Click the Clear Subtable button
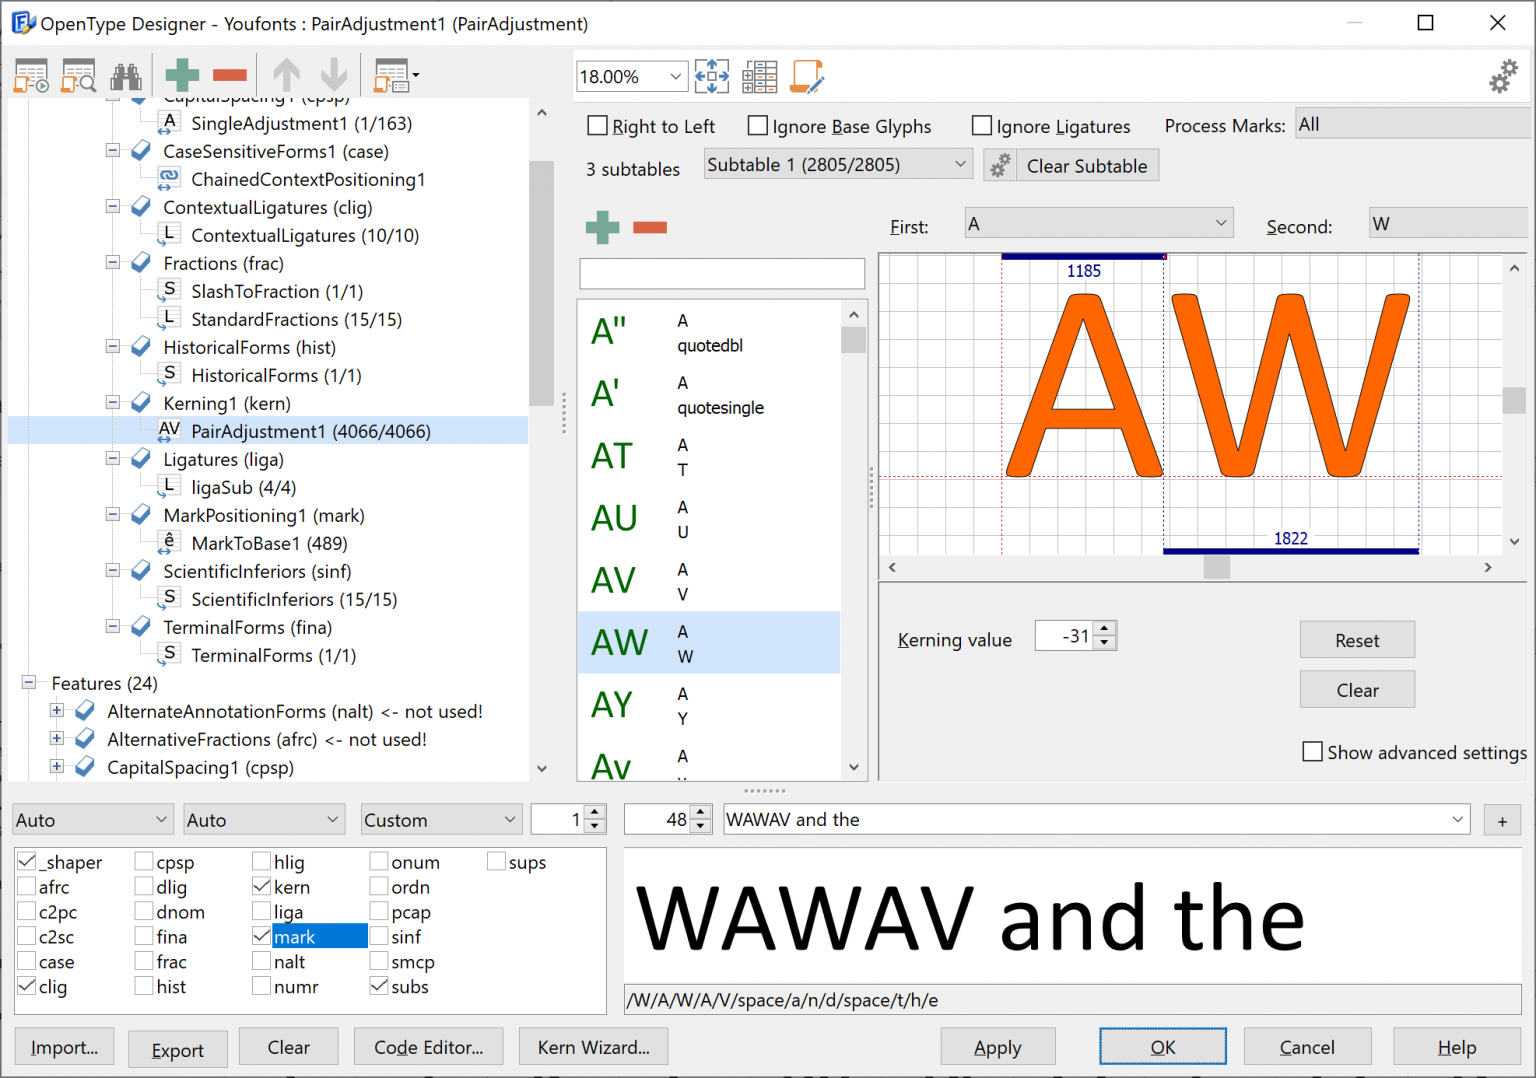The image size is (1536, 1078). point(1086,166)
